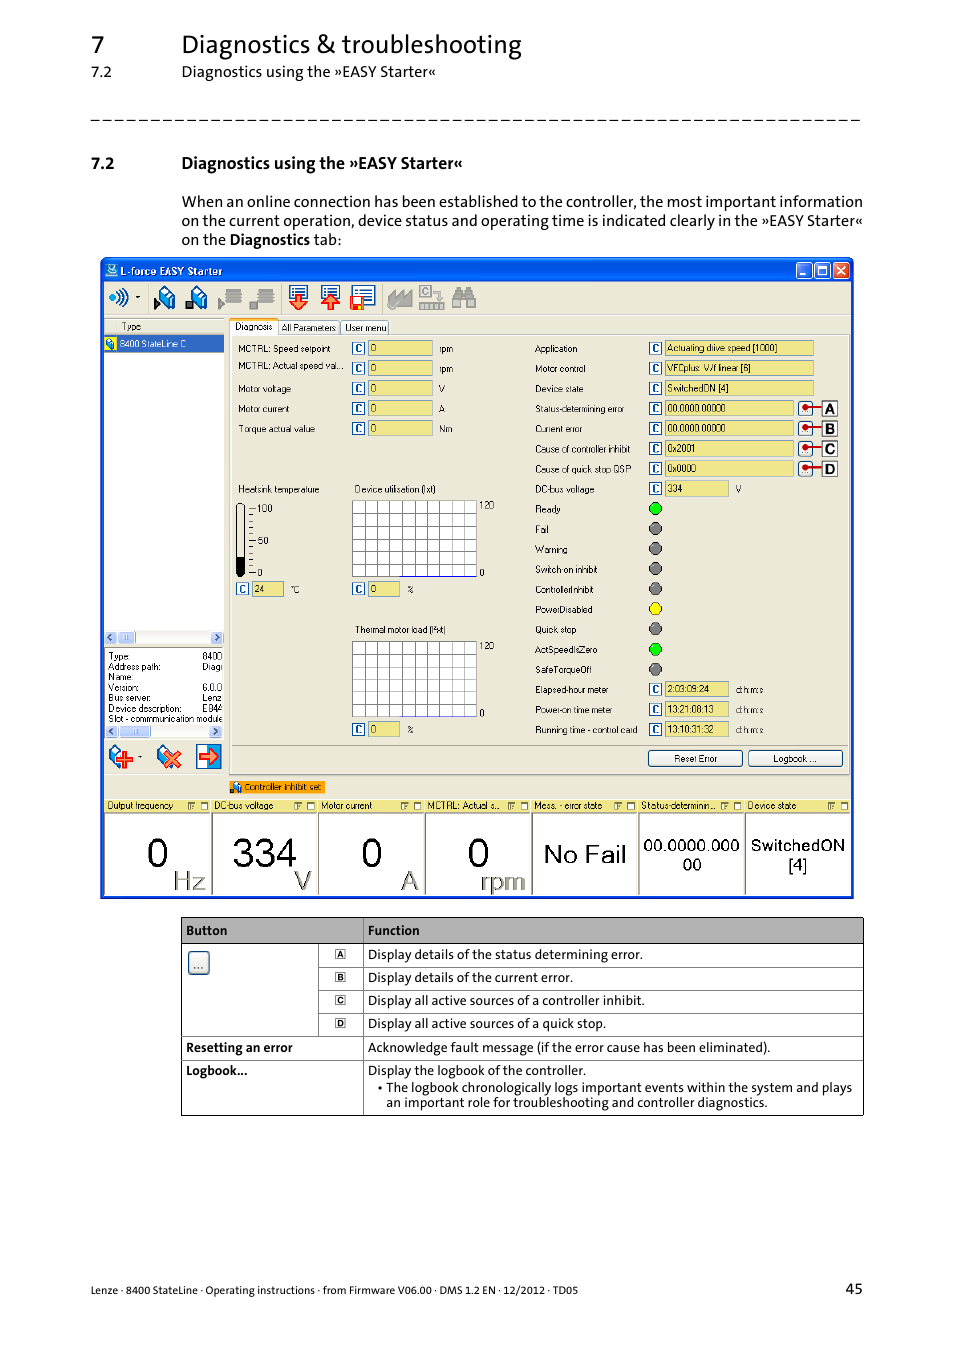Click the inhibit controller toolbar icon
Image resolution: width=954 pixels, height=1350 pixels.
tap(198, 297)
